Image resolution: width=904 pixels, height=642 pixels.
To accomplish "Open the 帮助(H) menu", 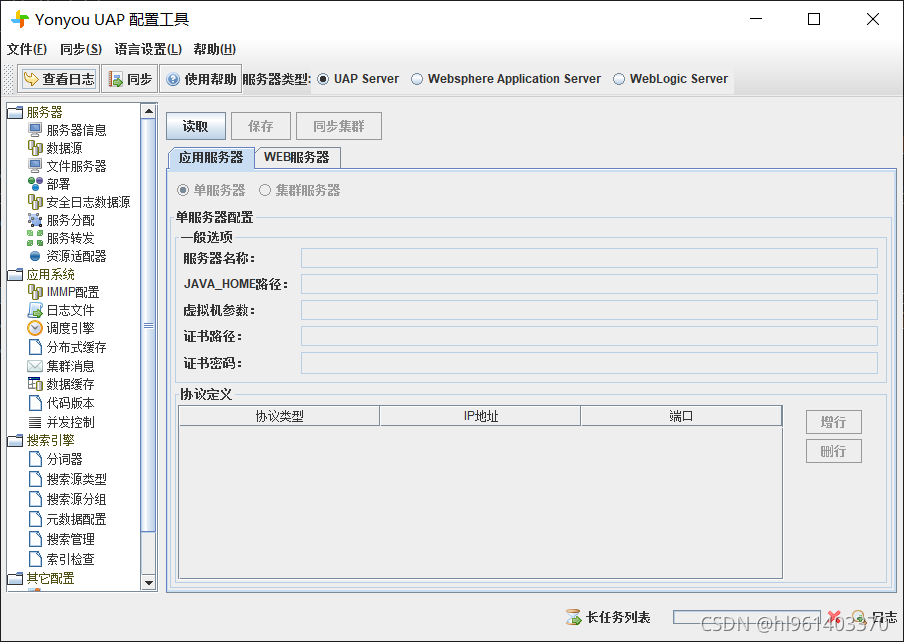I will [214, 49].
